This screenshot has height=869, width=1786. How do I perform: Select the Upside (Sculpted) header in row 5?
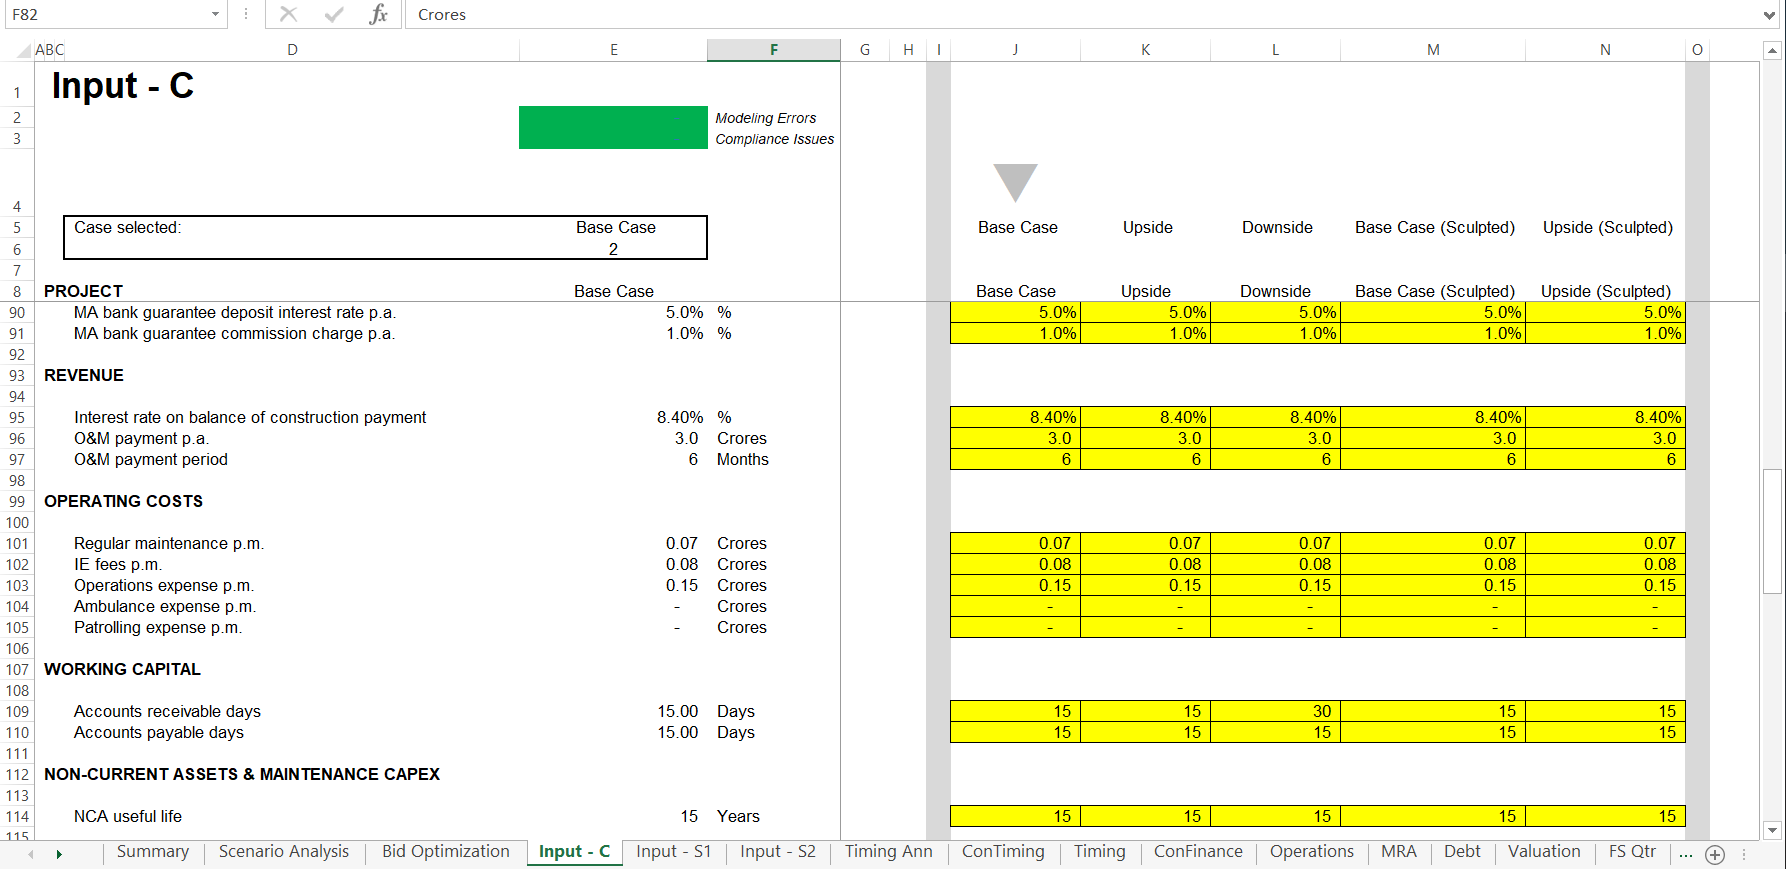tap(1607, 228)
